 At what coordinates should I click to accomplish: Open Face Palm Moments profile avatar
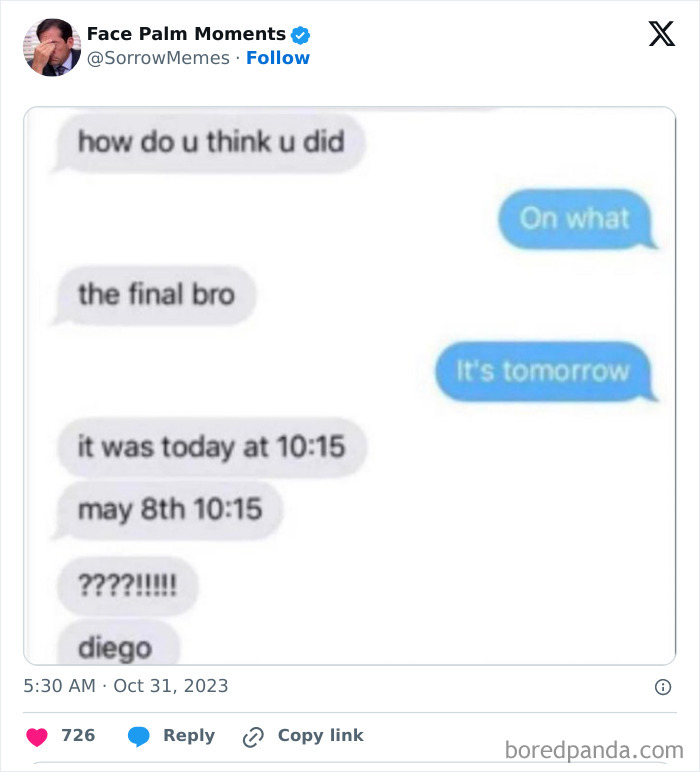(x=52, y=47)
